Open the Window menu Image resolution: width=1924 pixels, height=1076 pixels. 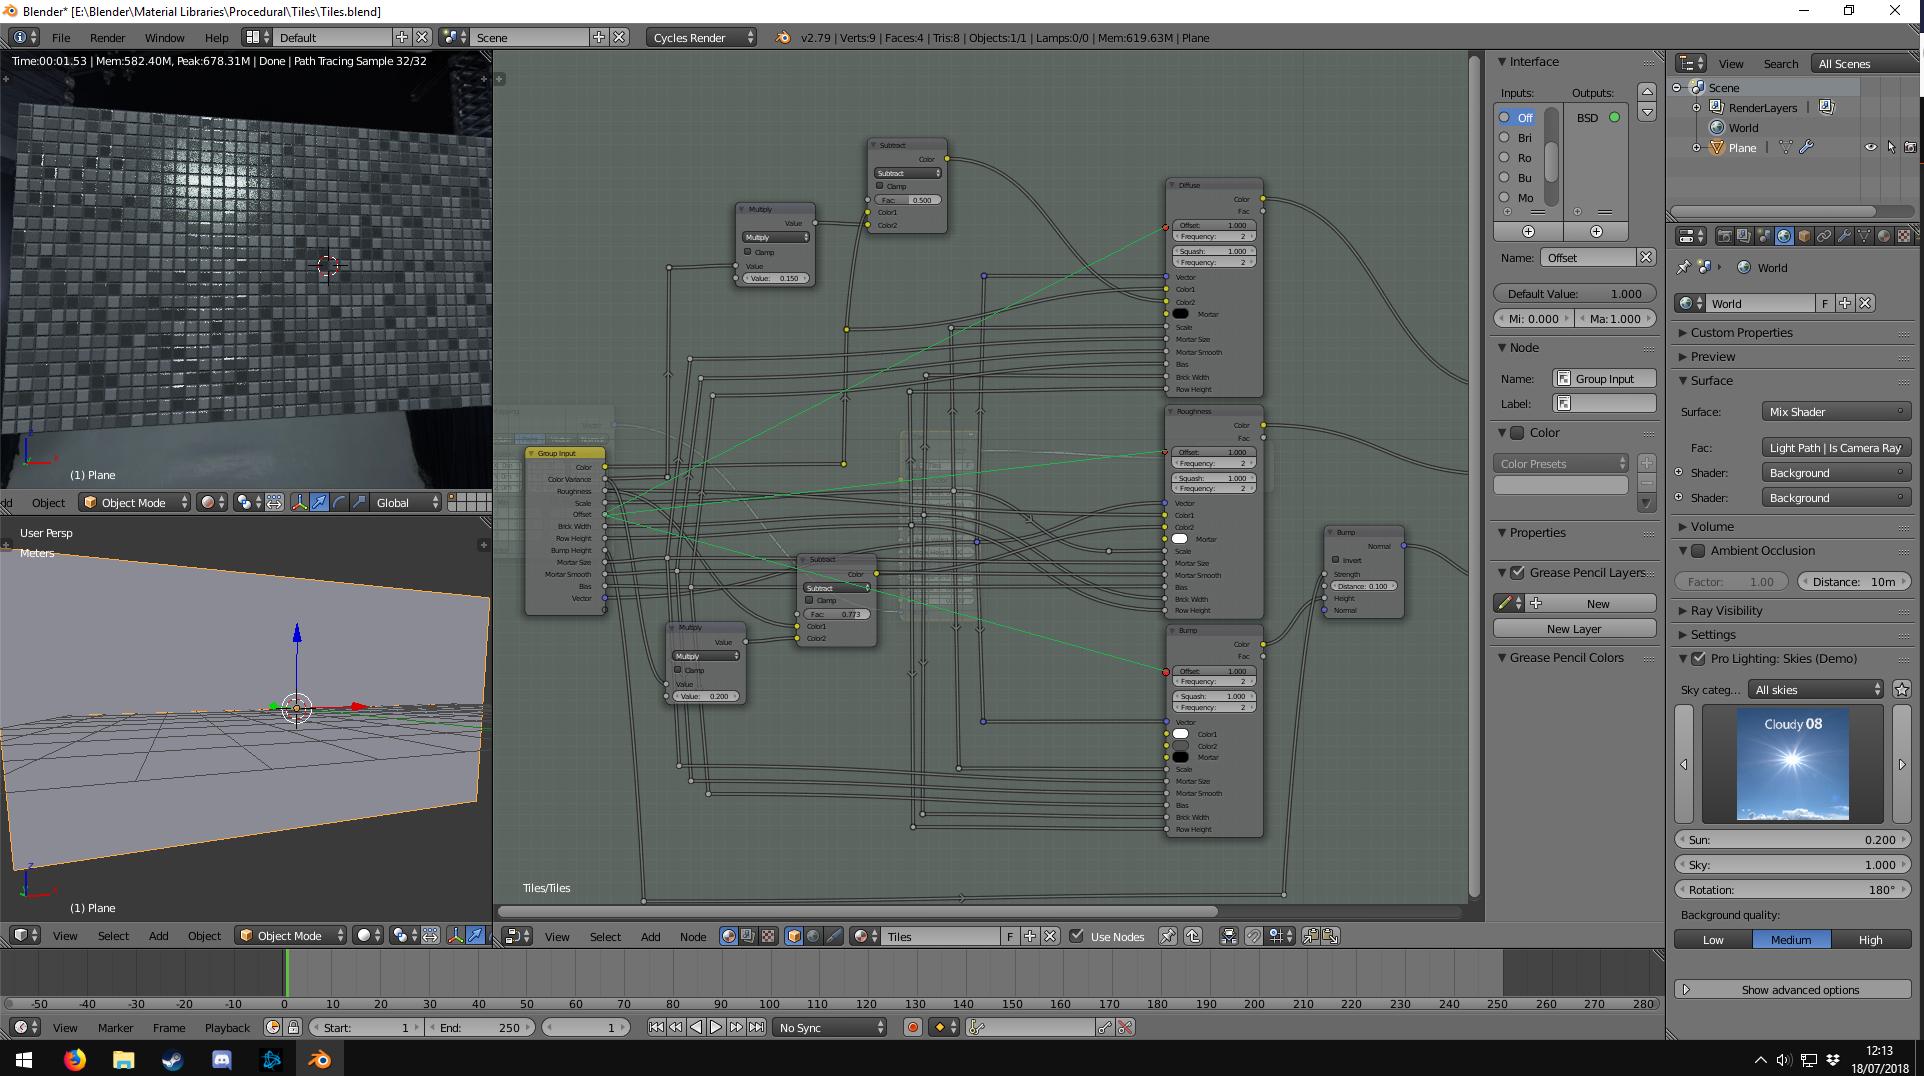tap(164, 37)
